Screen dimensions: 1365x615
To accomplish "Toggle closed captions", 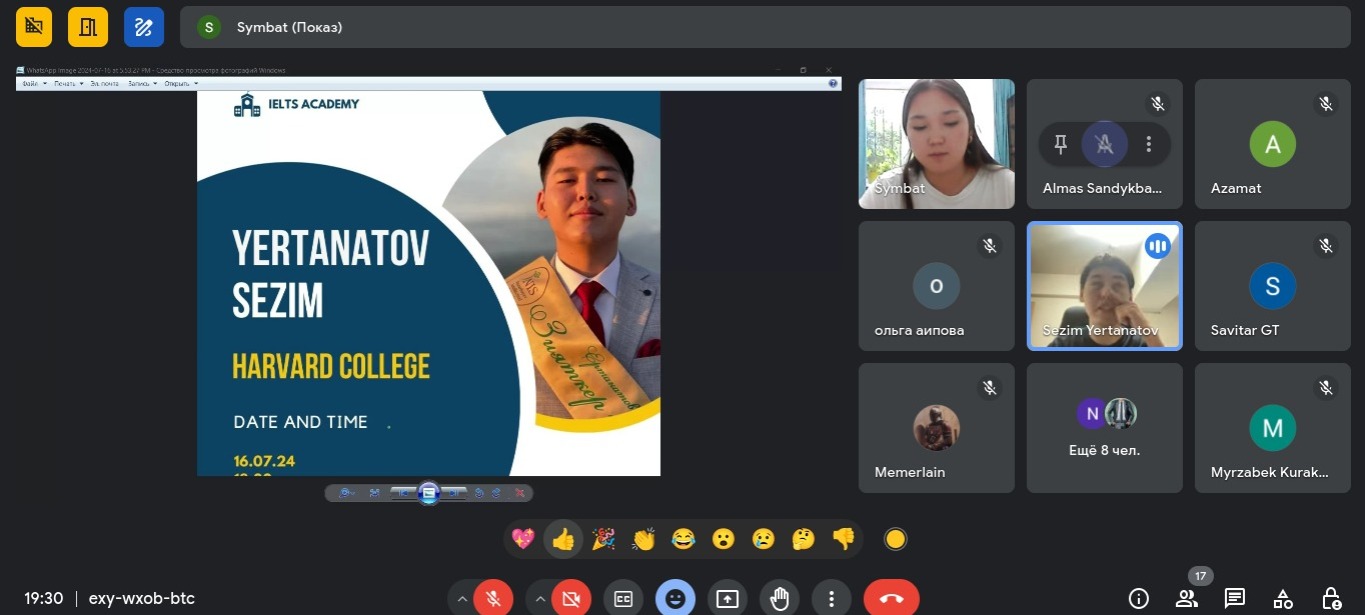I will coord(623,599).
